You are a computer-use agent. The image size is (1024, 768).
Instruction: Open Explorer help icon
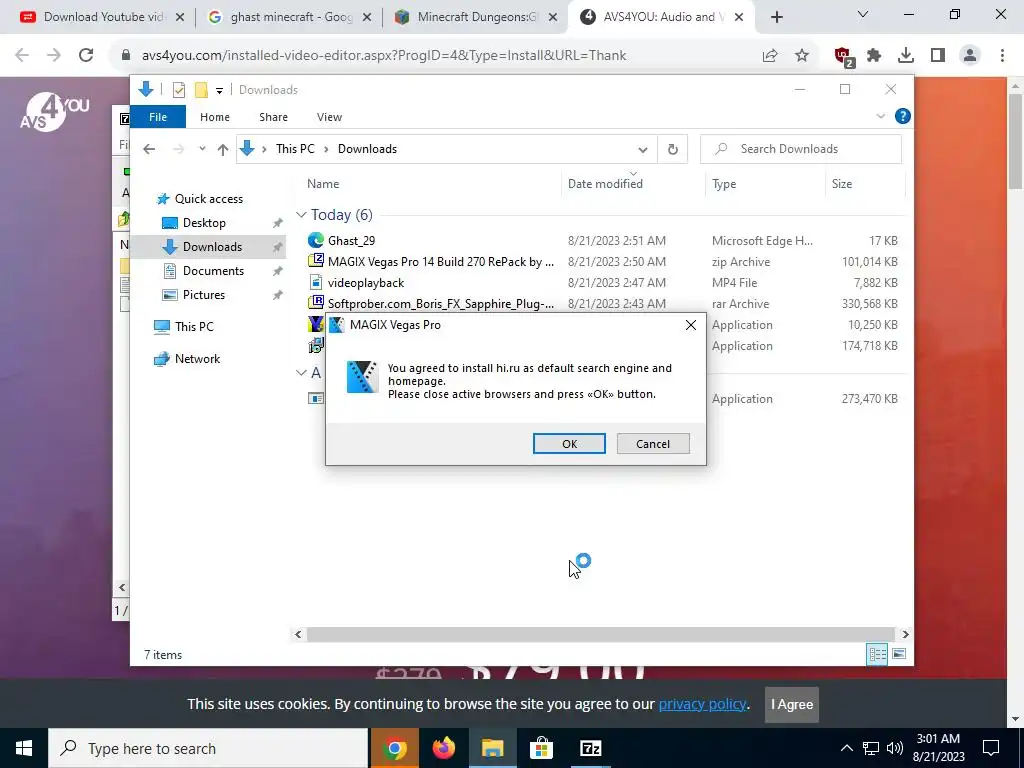pos(903,116)
